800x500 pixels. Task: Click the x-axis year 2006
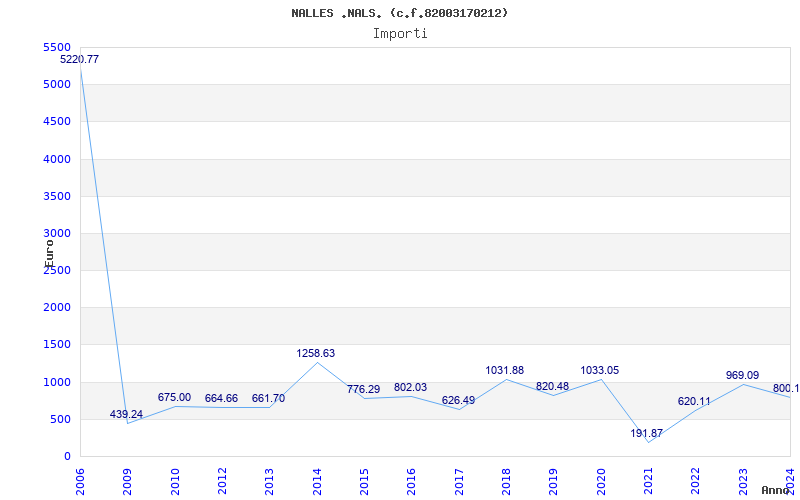click(x=80, y=481)
